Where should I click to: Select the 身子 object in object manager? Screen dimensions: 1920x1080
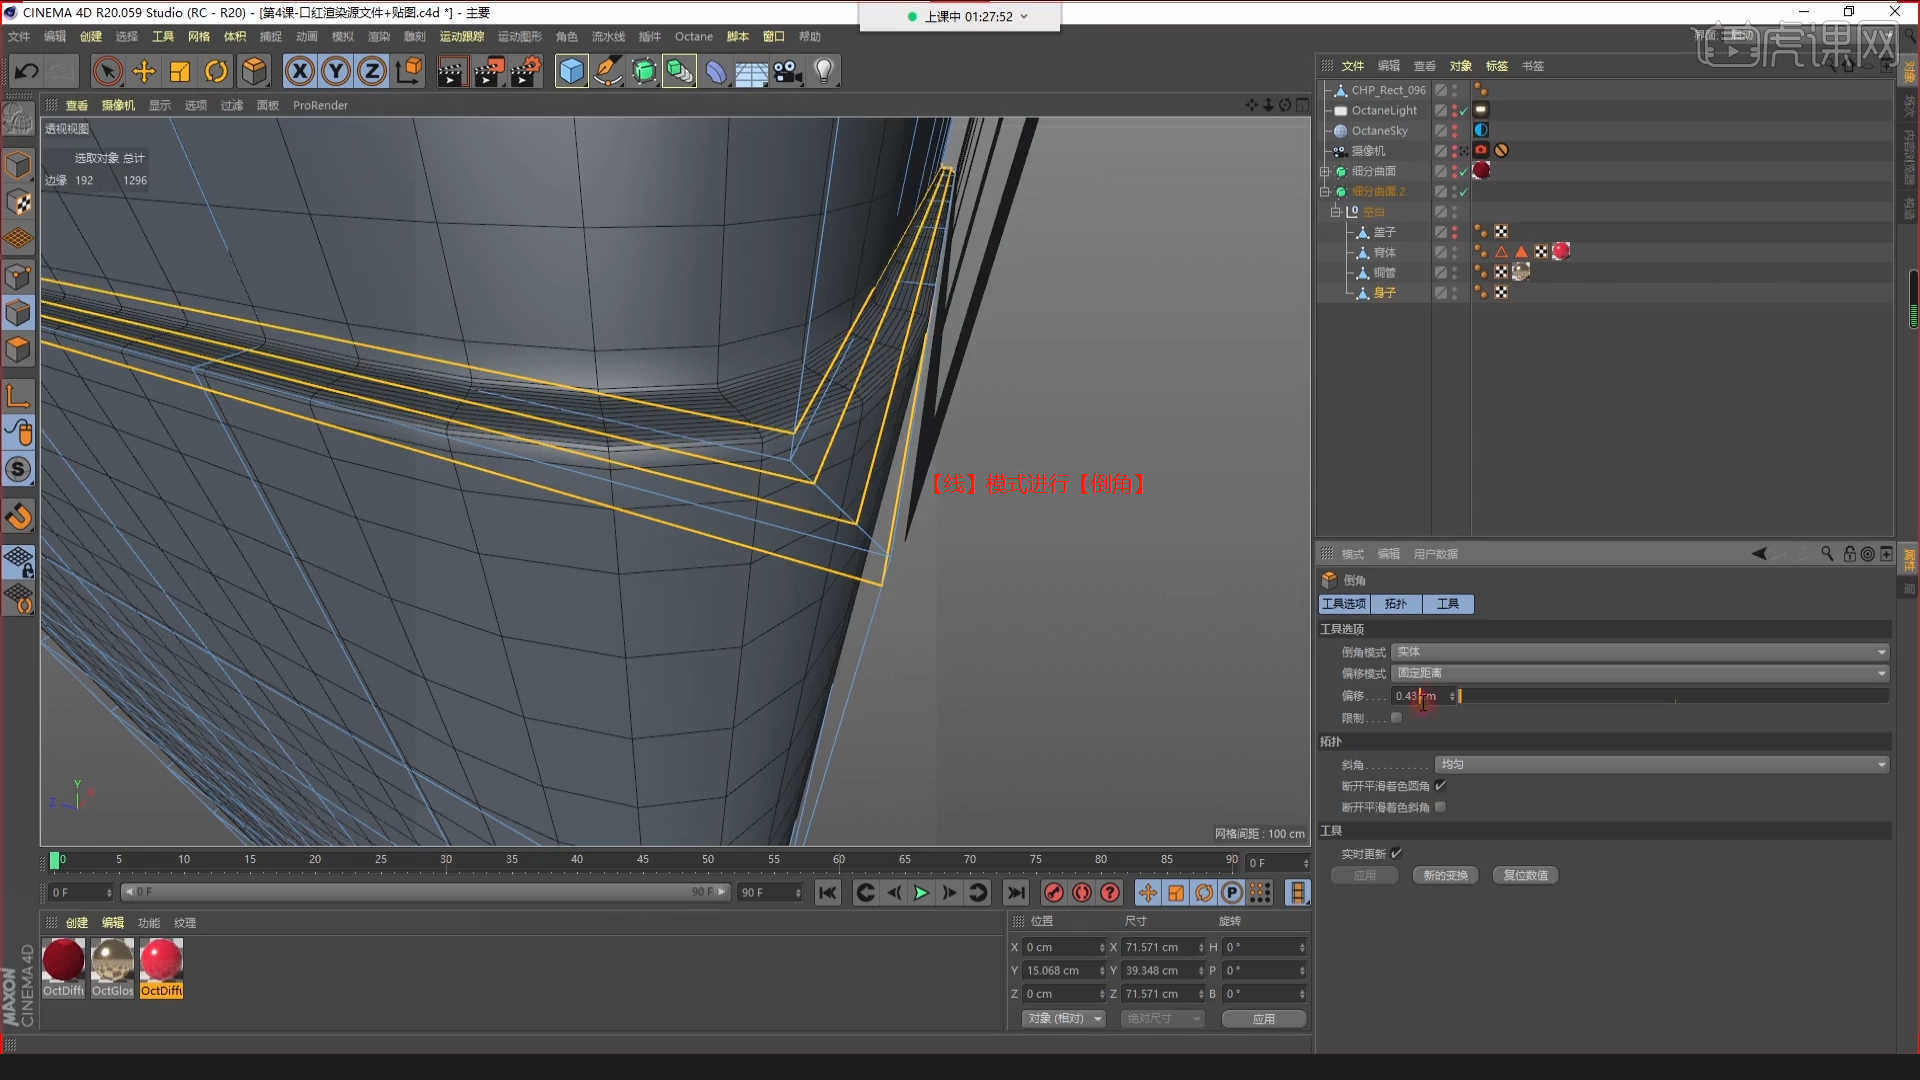tap(1385, 293)
